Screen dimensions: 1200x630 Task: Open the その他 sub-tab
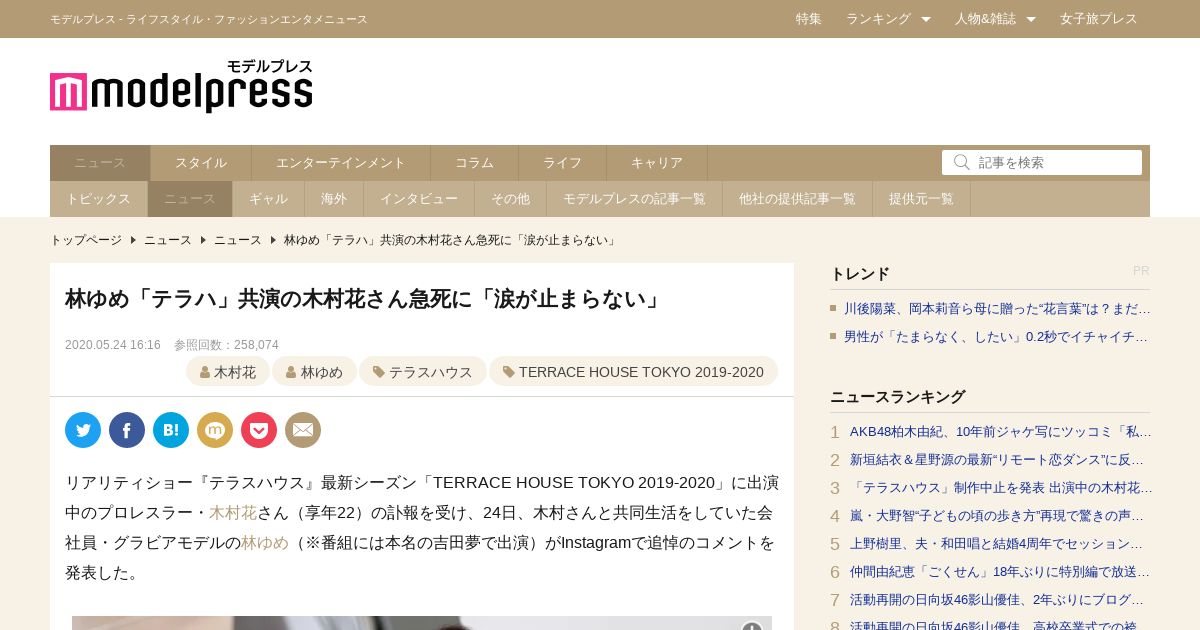pyautogui.click(x=510, y=199)
